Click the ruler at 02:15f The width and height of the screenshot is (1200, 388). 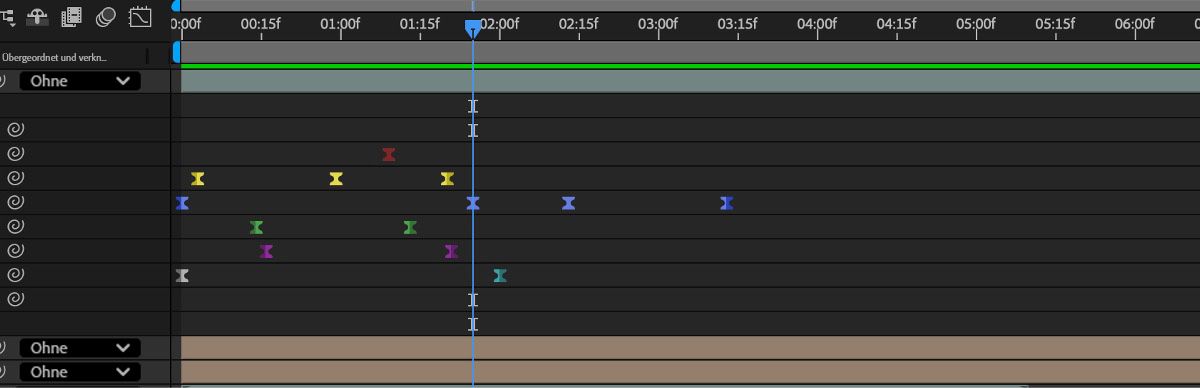pos(579,23)
